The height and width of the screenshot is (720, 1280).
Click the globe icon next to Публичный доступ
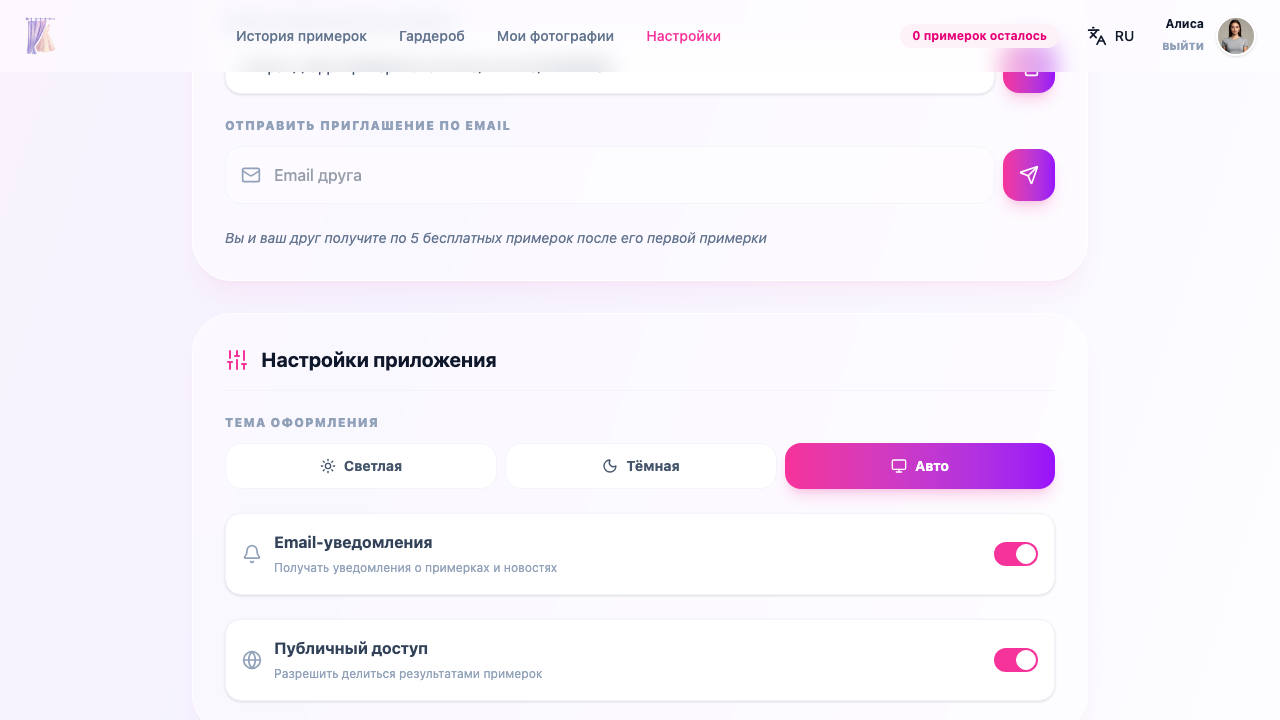pos(251,660)
